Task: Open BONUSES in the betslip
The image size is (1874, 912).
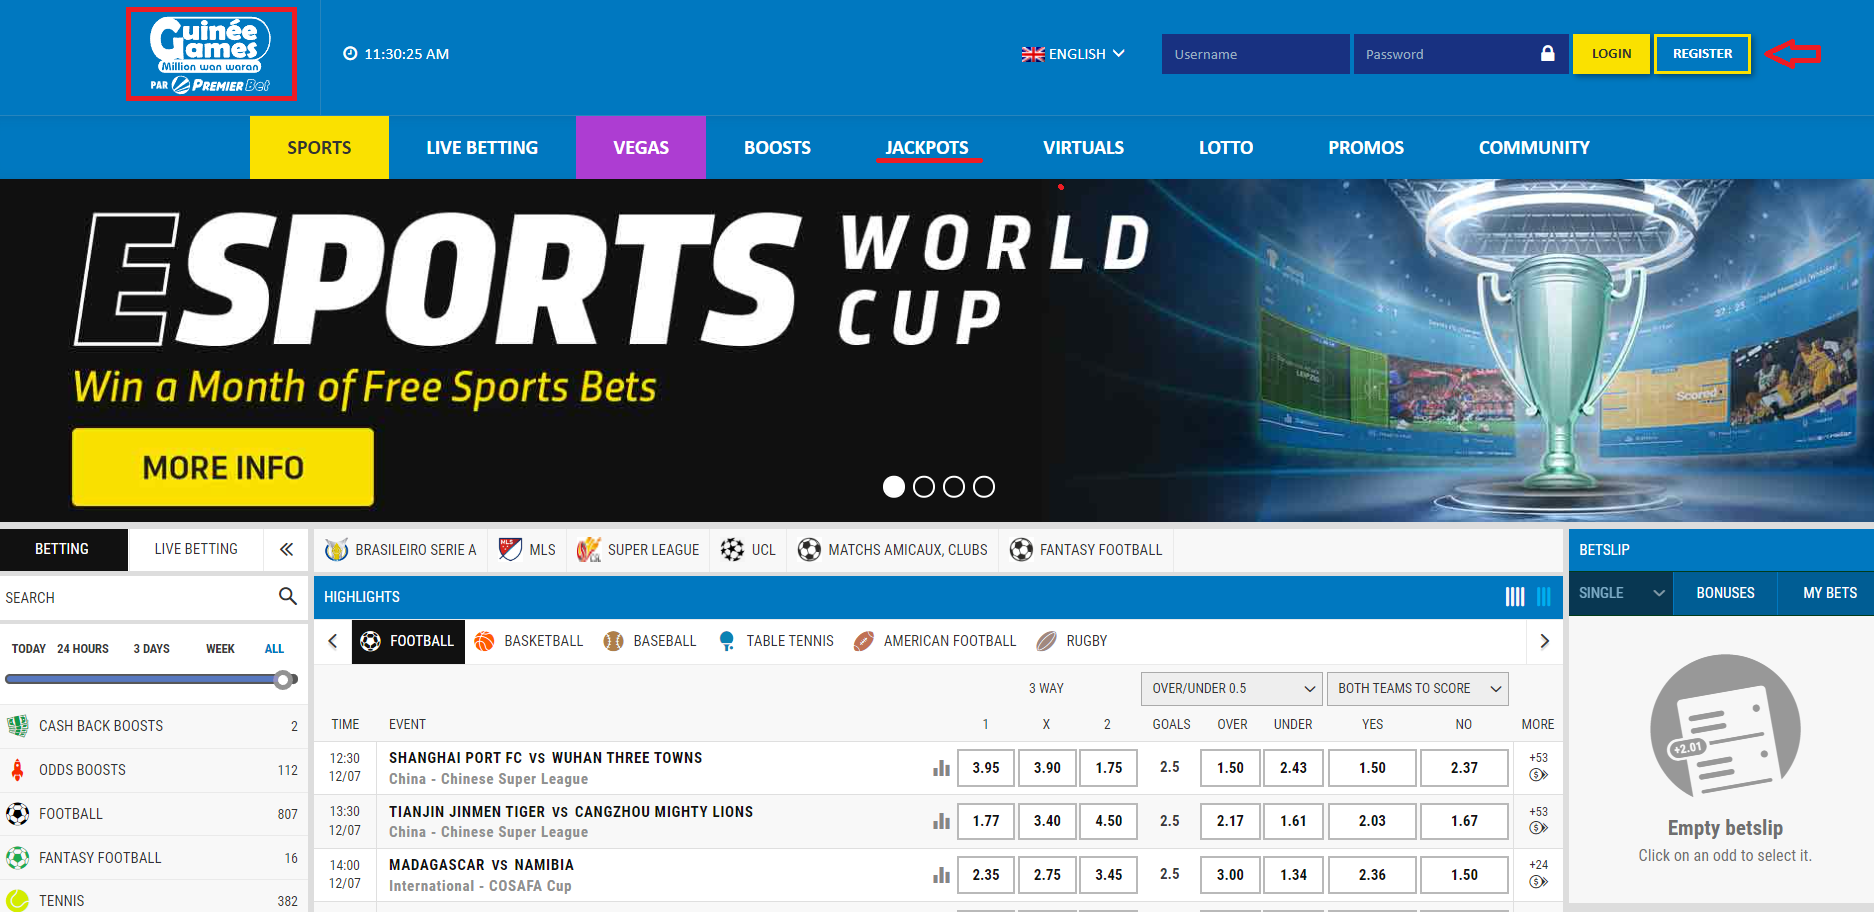Action: [1725, 593]
